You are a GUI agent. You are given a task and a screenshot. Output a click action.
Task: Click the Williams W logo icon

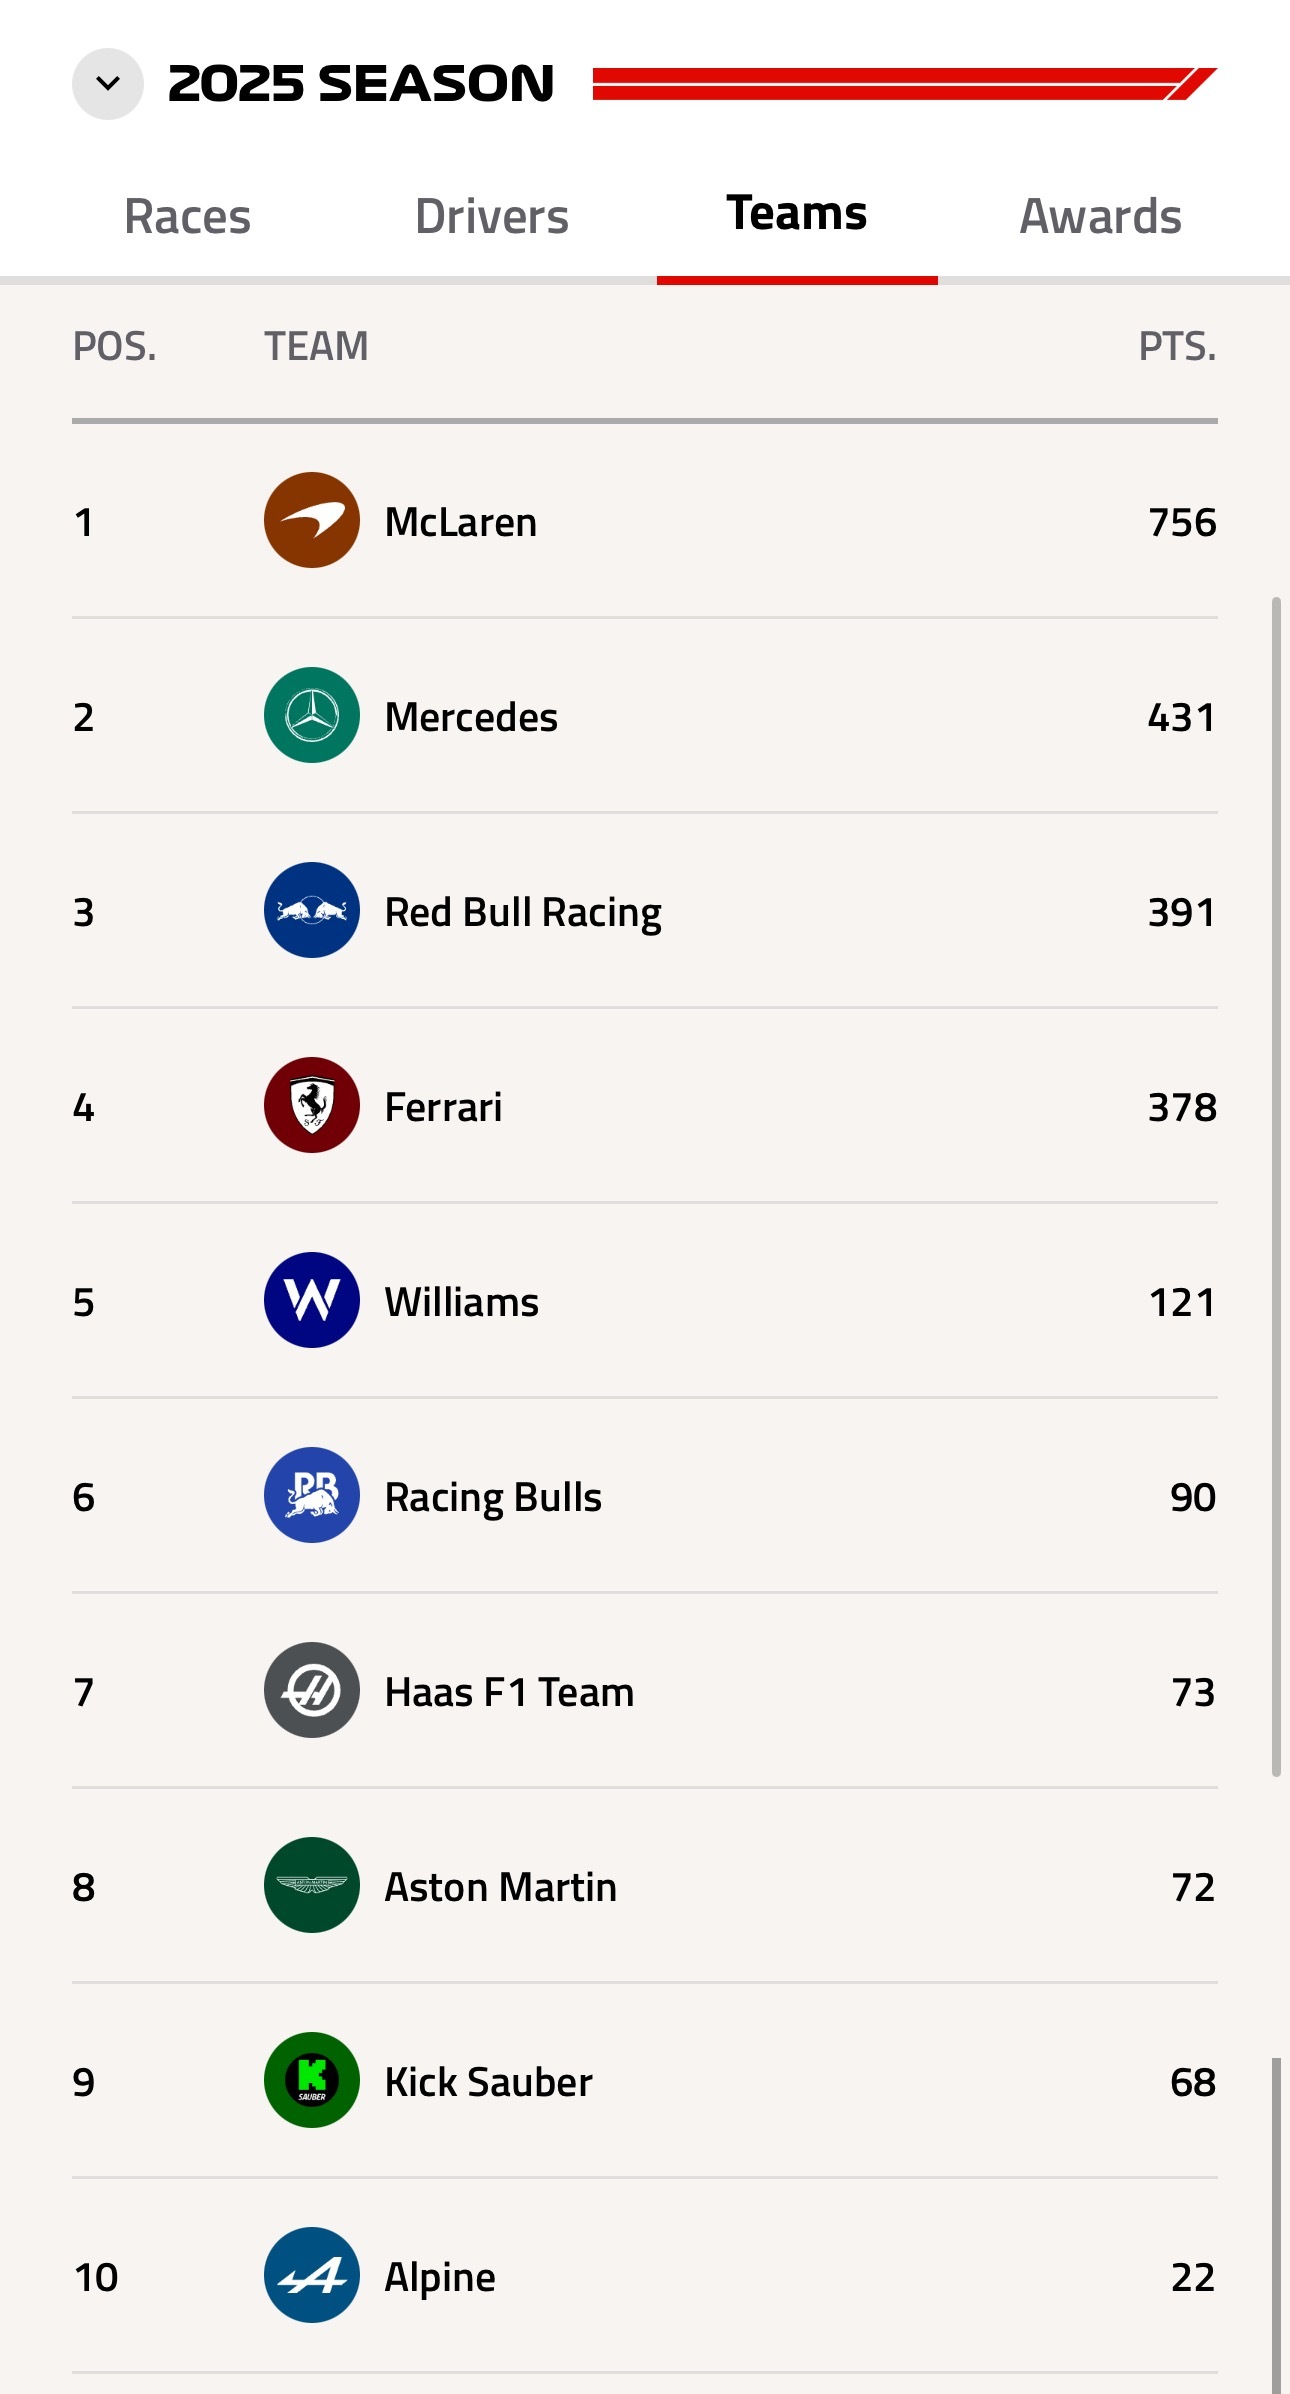click(312, 1300)
